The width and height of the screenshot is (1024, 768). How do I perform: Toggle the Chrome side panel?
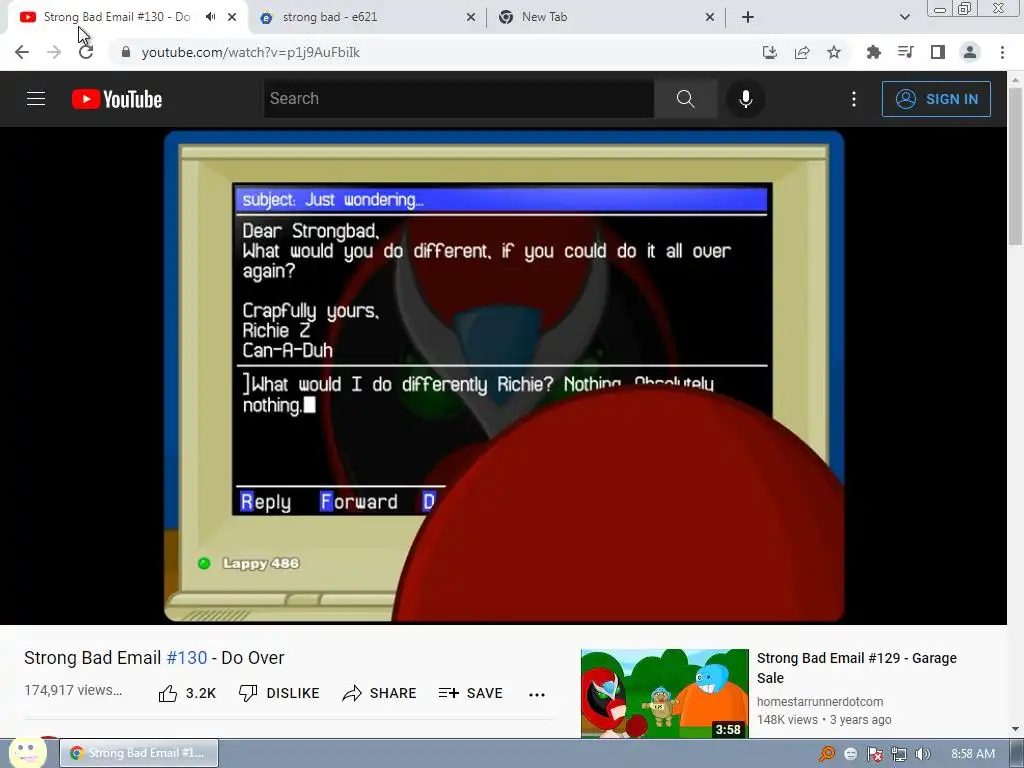(938, 52)
